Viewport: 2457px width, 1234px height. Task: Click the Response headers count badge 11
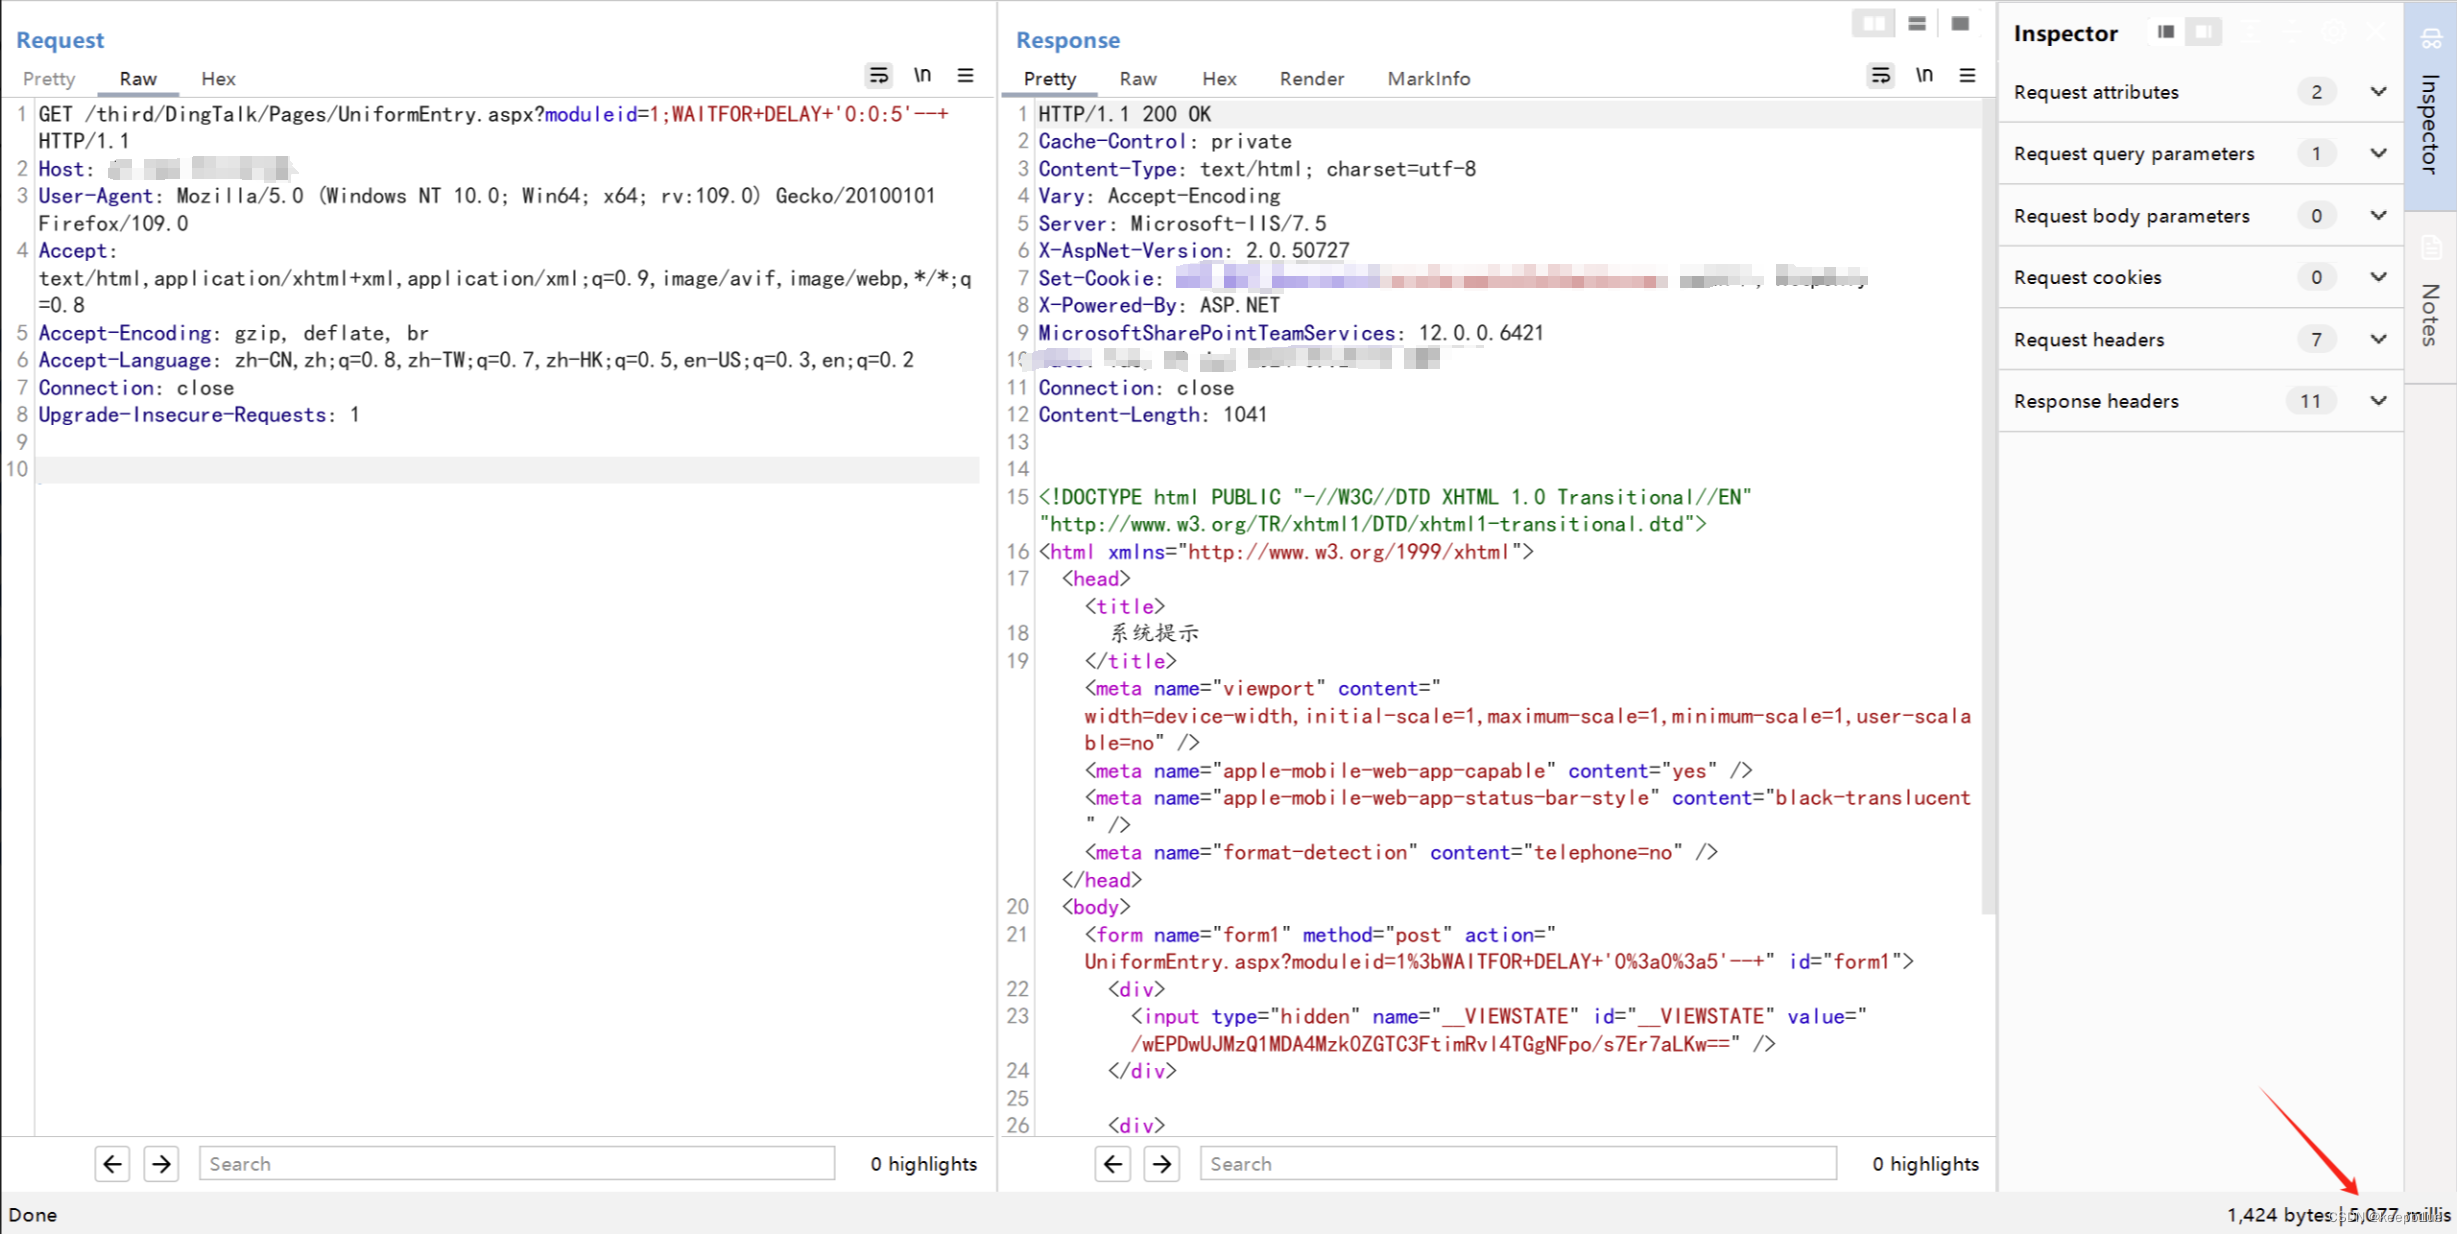point(2310,400)
